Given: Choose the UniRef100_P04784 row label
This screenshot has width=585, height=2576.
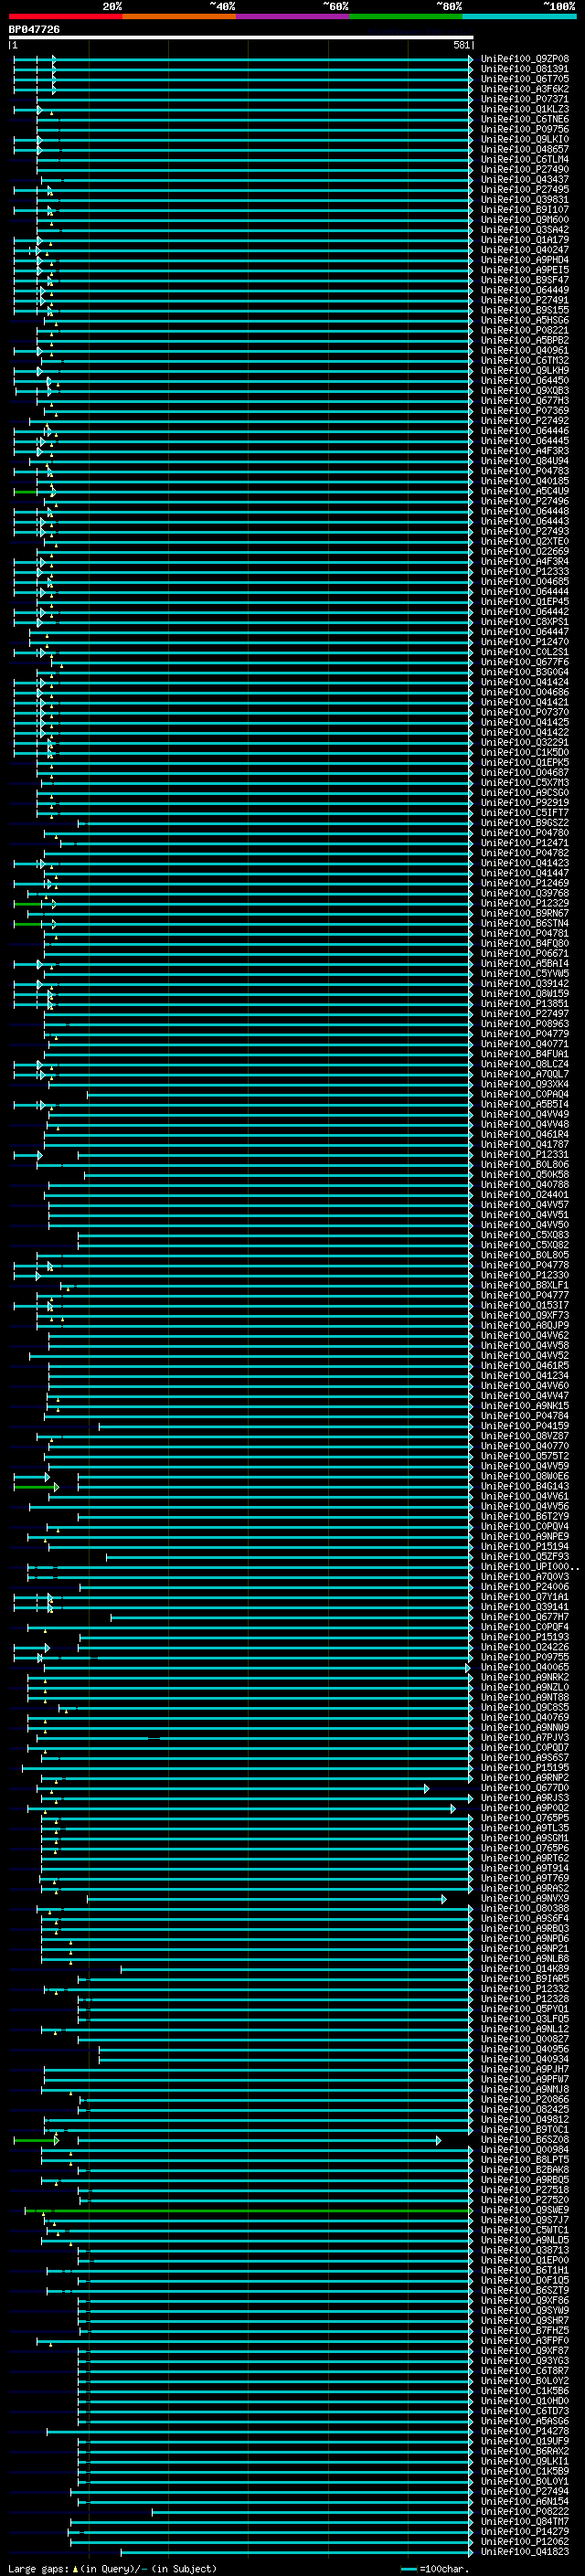Looking at the screenshot, I should (525, 1415).
